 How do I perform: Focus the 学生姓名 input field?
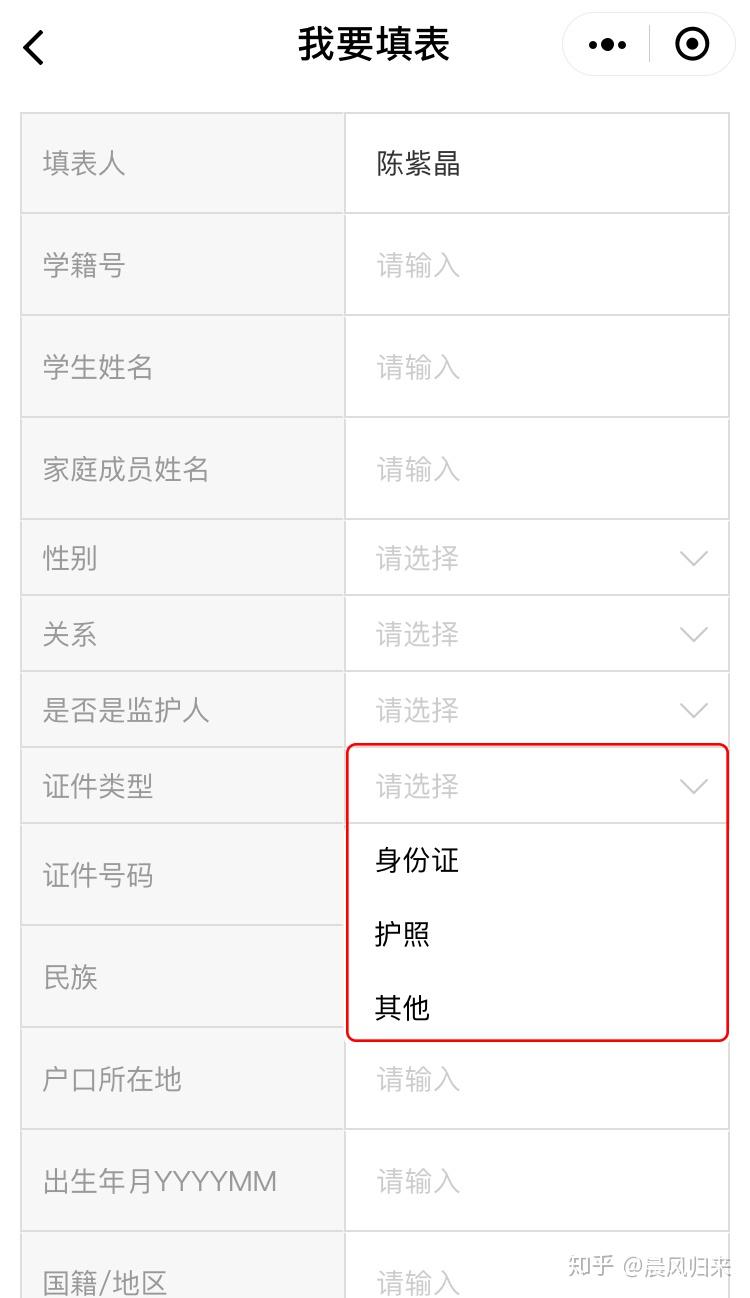536,368
